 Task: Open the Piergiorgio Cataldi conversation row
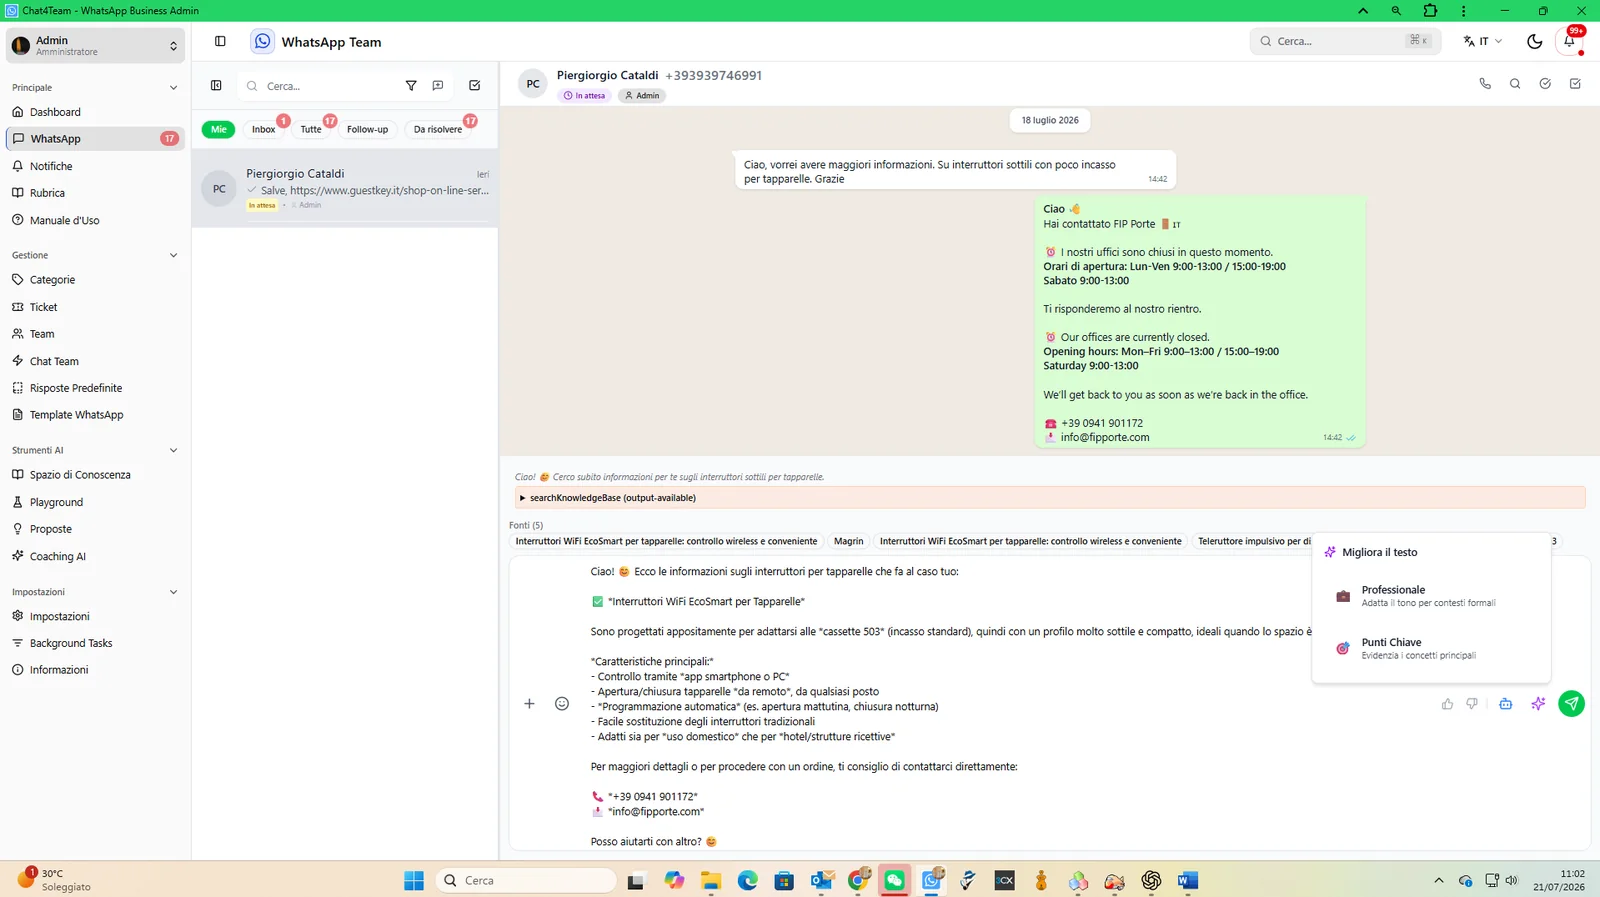[345, 189]
